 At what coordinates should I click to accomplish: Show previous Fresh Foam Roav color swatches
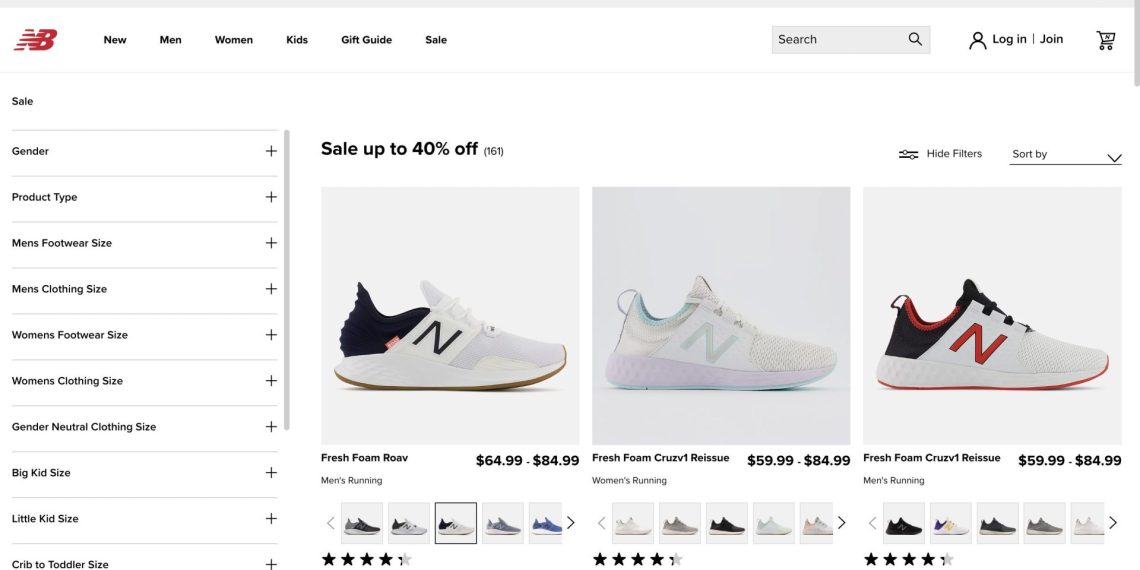click(331, 523)
